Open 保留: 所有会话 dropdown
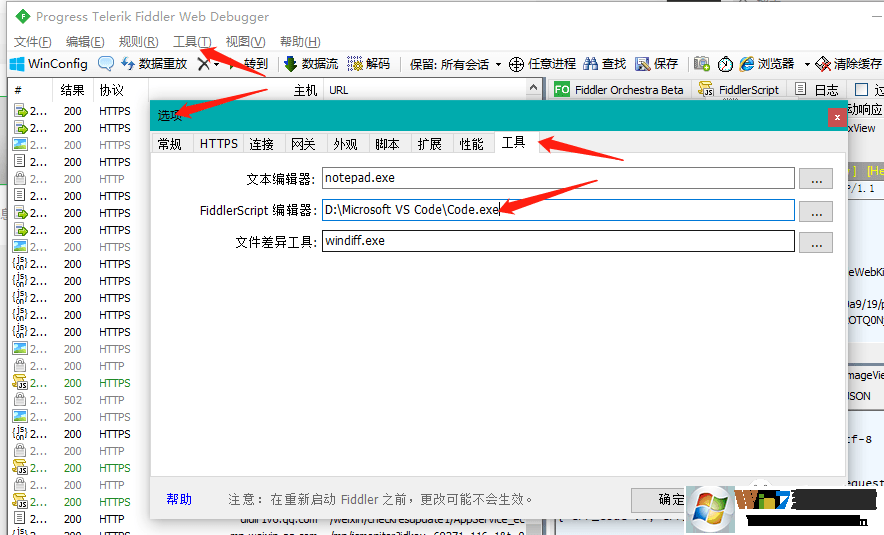Screen dimensions: 884x535 point(456,64)
